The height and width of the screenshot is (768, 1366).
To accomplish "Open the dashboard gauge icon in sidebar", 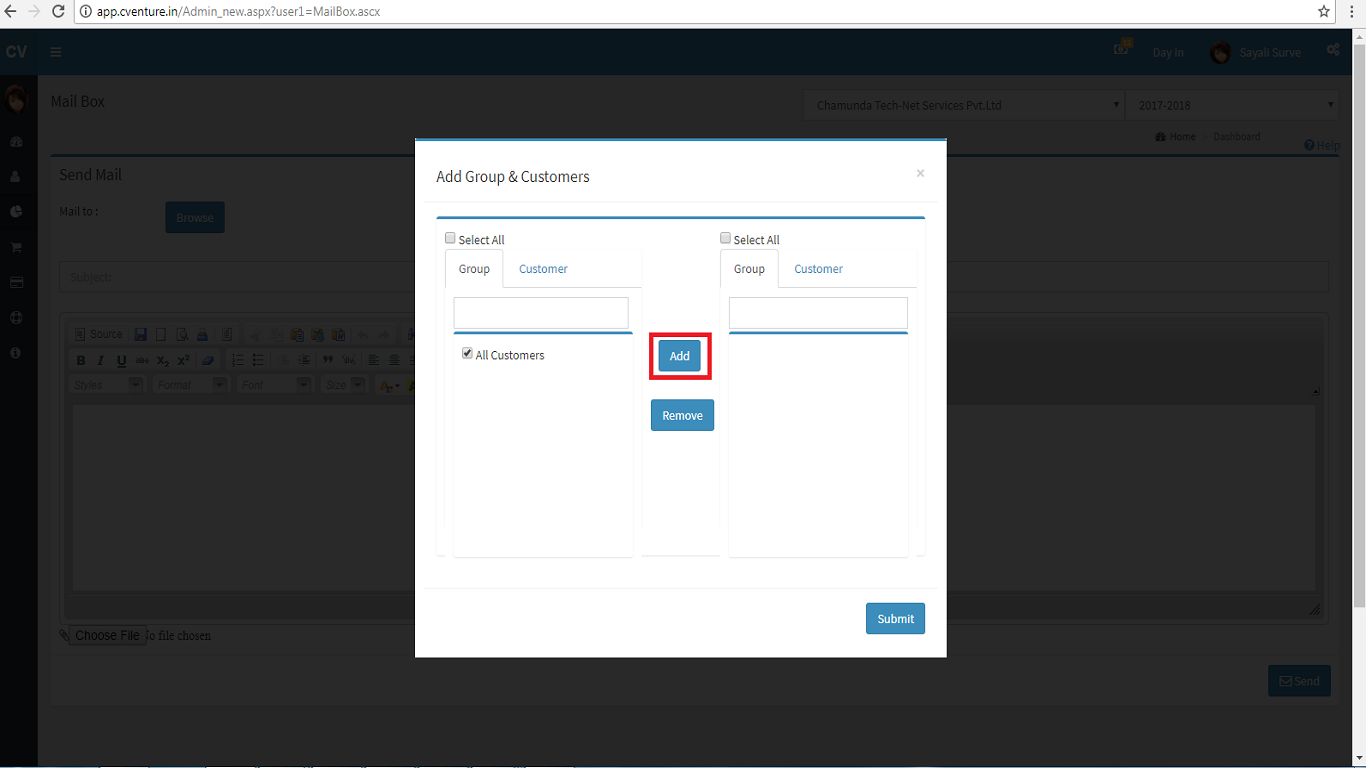I will coord(16,142).
